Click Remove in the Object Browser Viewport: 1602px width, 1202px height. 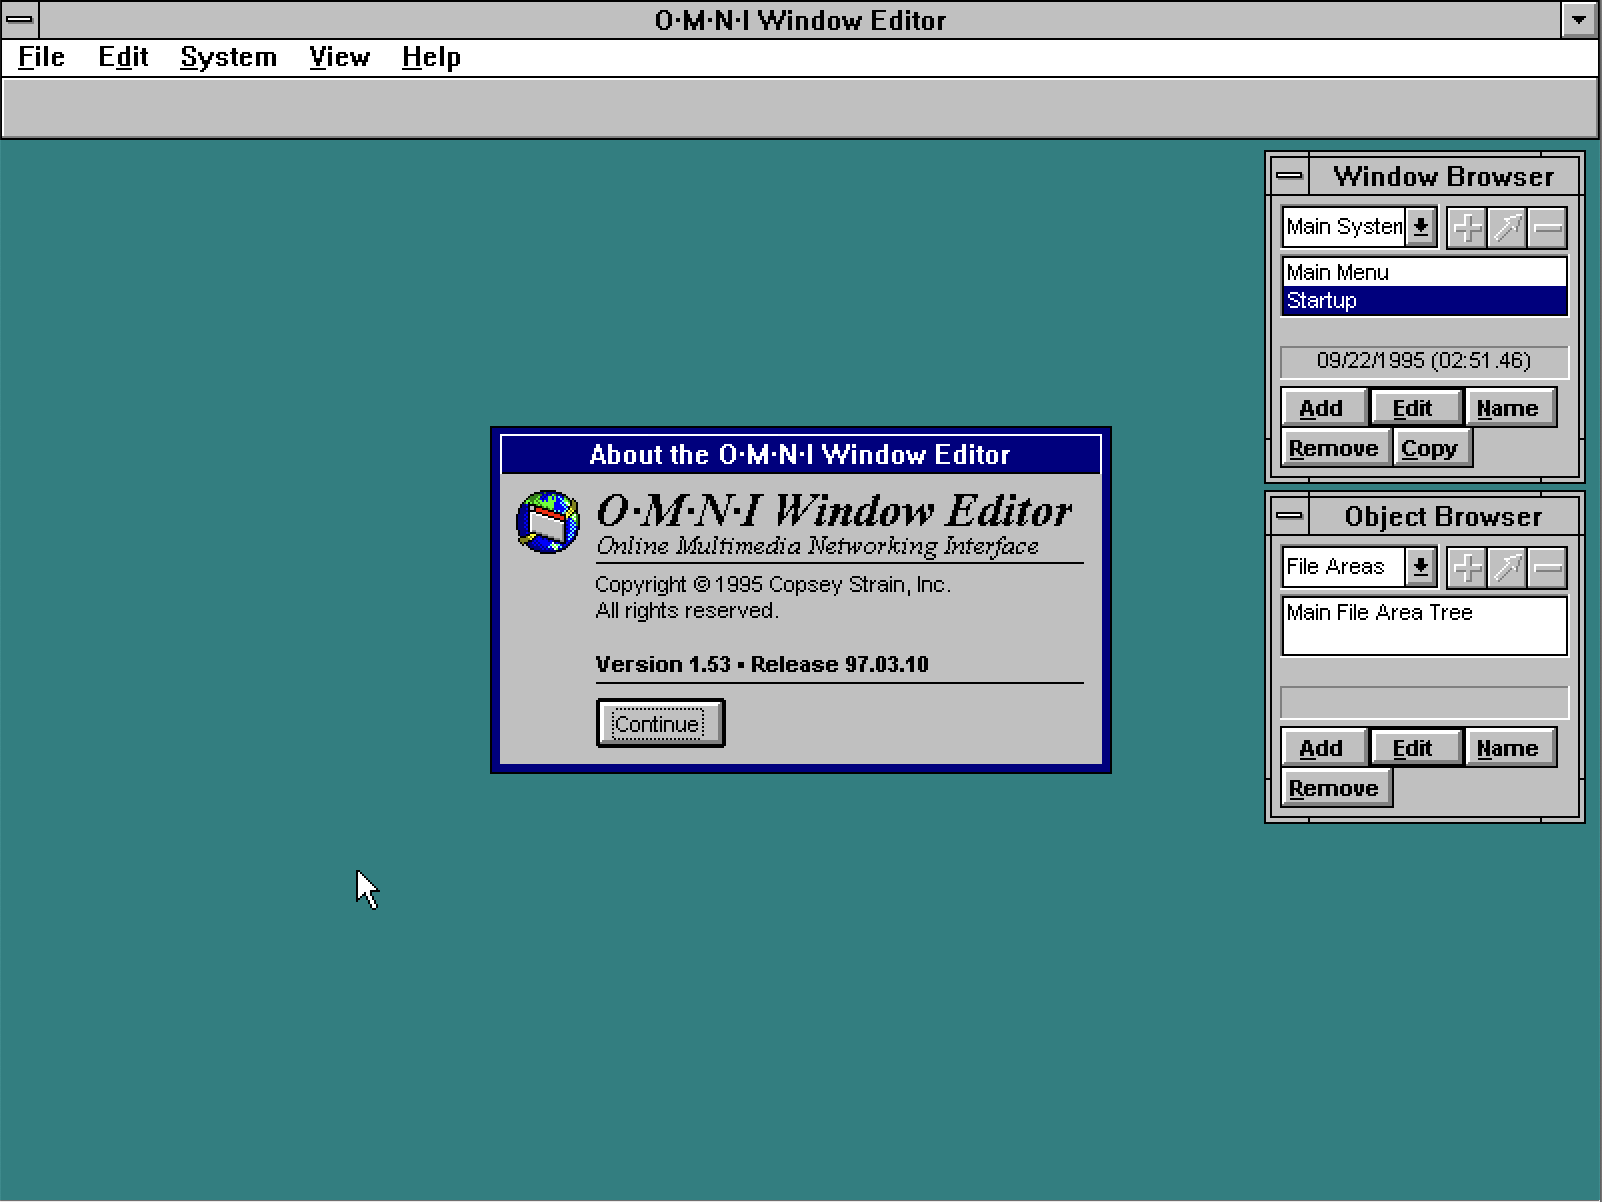tap(1334, 788)
